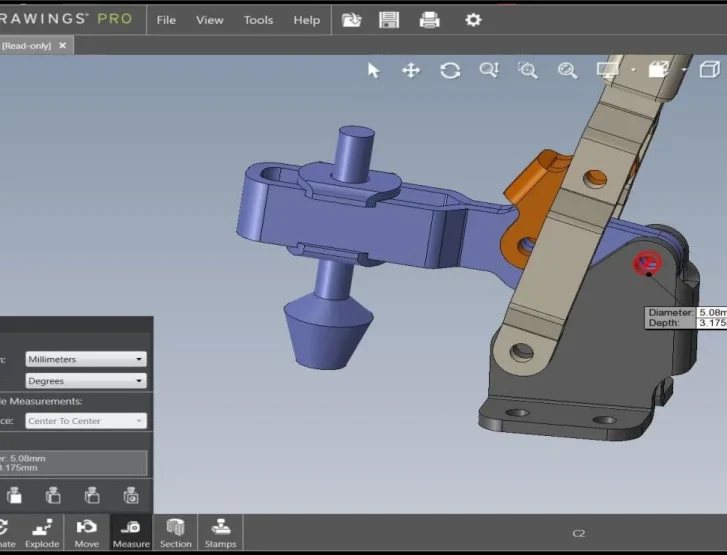Click the Animate tool at bottom-left

pyautogui.click(x=7, y=533)
